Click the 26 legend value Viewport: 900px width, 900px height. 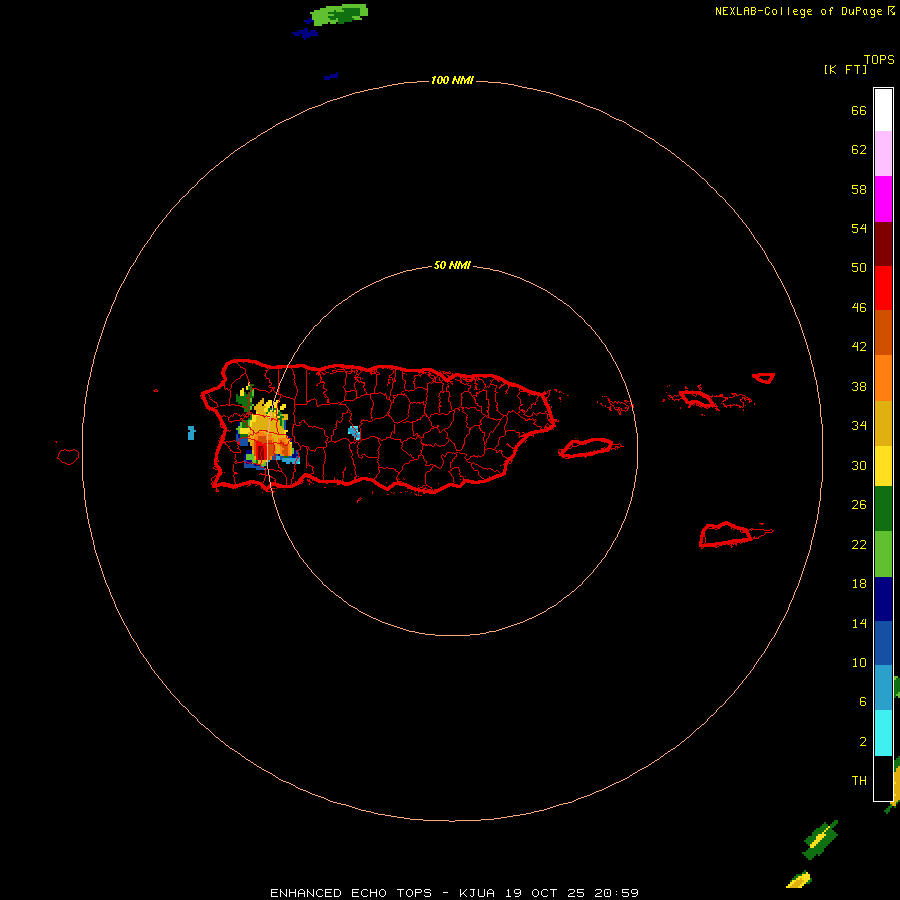pyautogui.click(x=859, y=505)
